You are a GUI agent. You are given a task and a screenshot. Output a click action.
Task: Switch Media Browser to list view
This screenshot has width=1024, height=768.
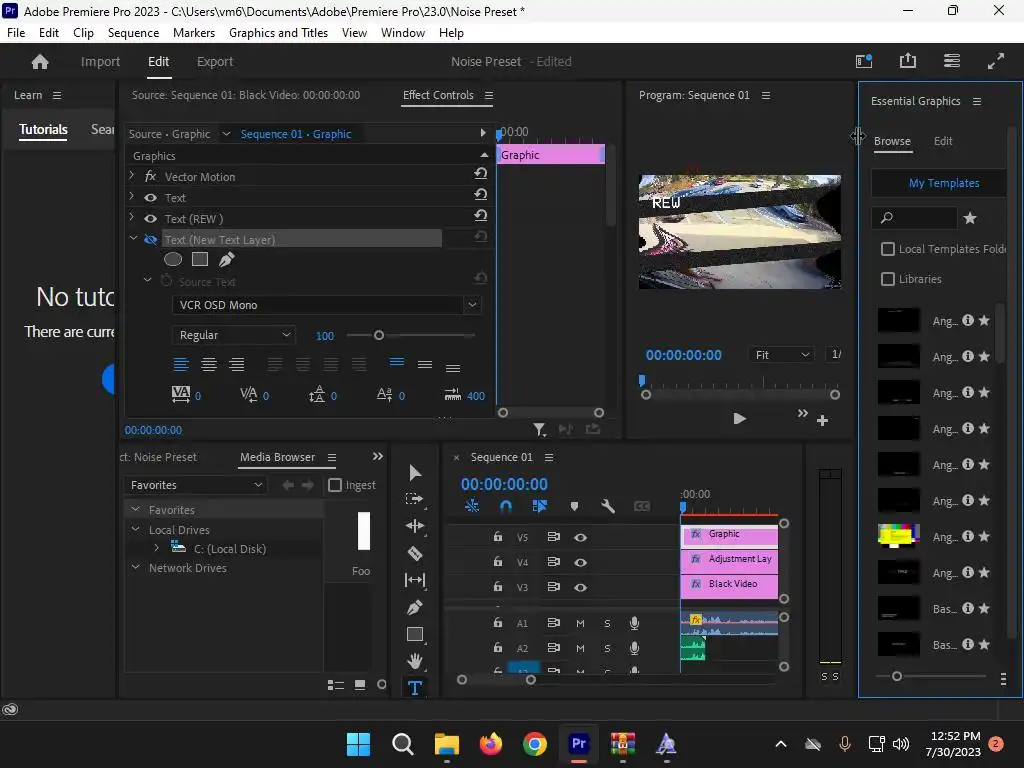[x=336, y=685]
